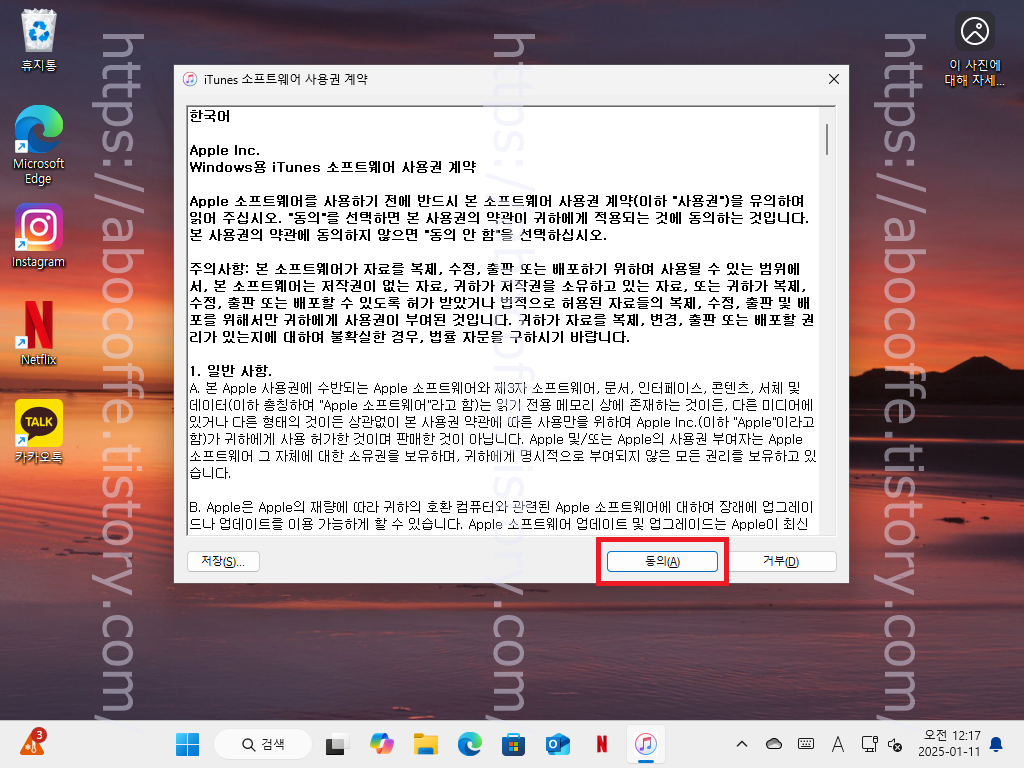Click the muted volume tray icon

[x=895, y=744]
